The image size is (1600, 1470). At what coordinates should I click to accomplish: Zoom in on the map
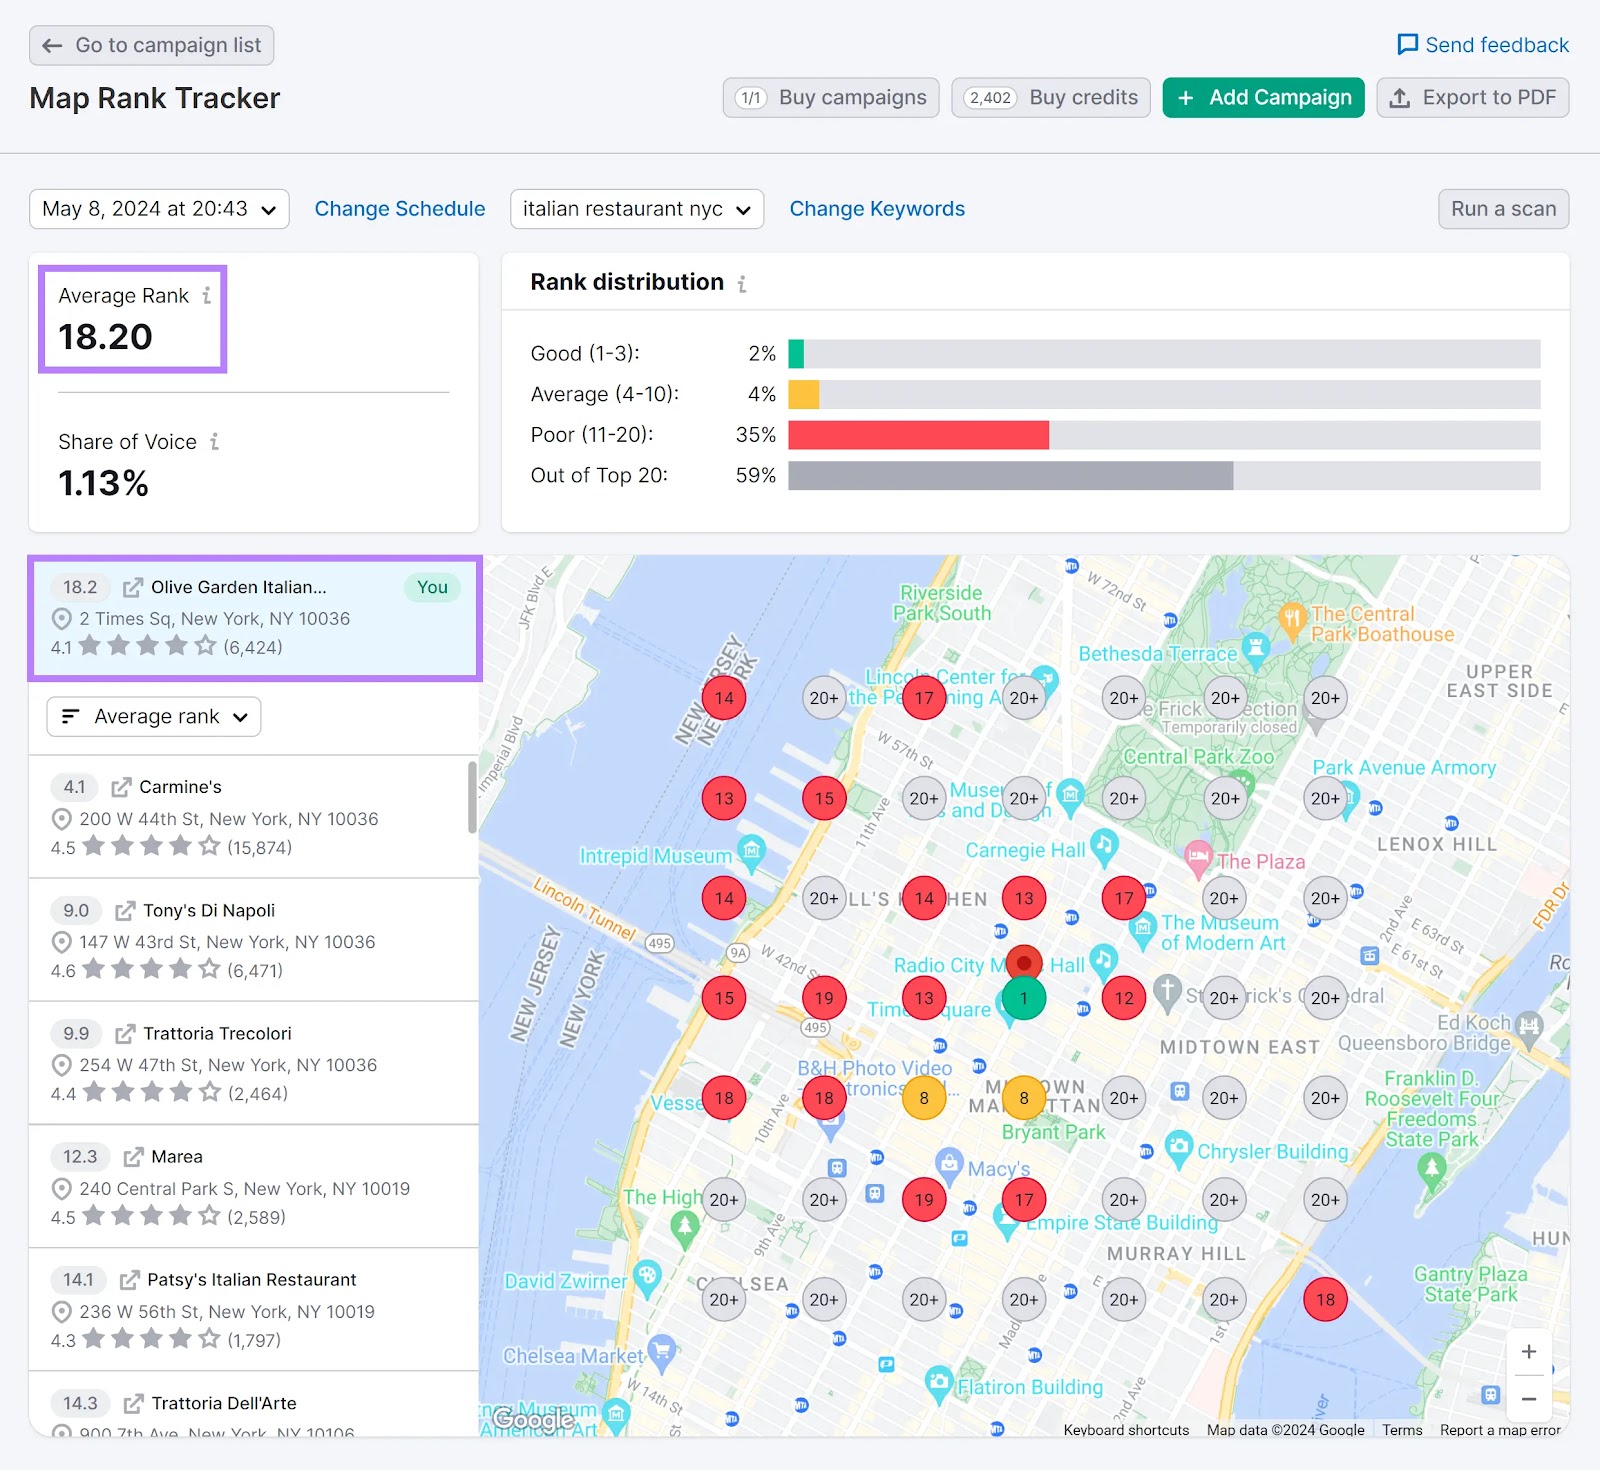click(1529, 1352)
